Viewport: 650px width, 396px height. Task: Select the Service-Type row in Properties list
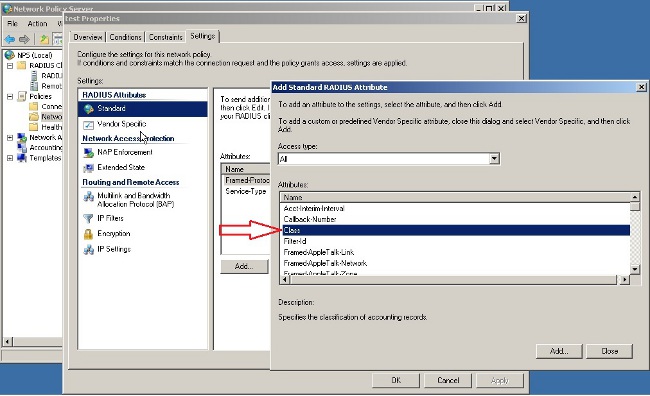pyautogui.click(x=246, y=191)
